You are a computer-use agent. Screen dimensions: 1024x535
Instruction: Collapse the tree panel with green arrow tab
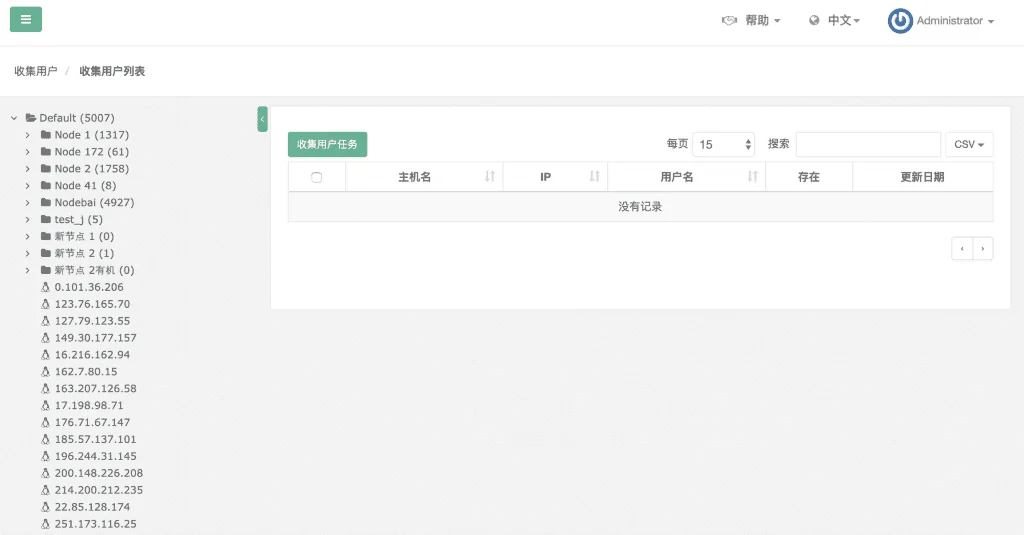pyautogui.click(x=263, y=119)
